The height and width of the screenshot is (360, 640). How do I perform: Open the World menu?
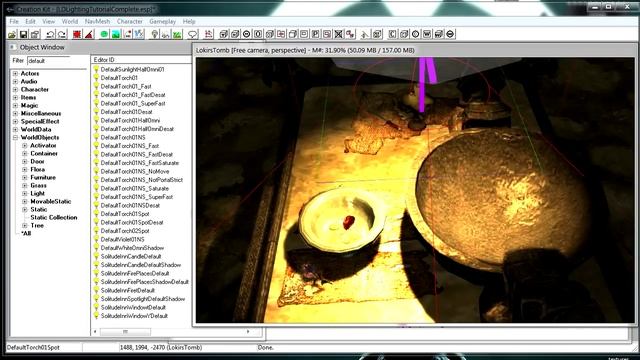coord(70,21)
